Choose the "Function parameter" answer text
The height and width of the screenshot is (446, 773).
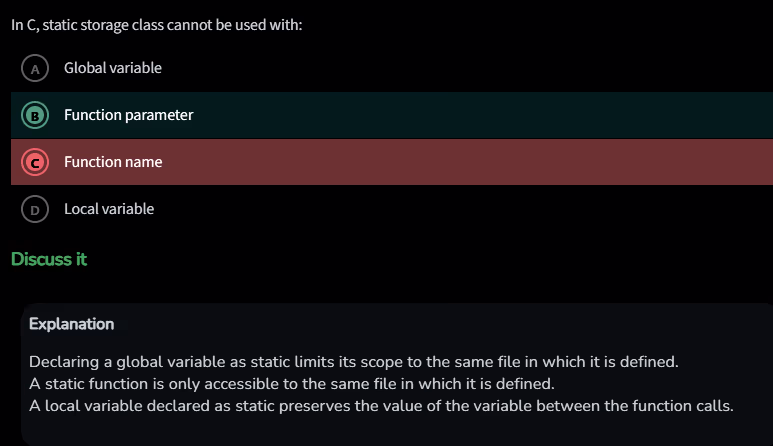pyautogui.click(x=128, y=115)
